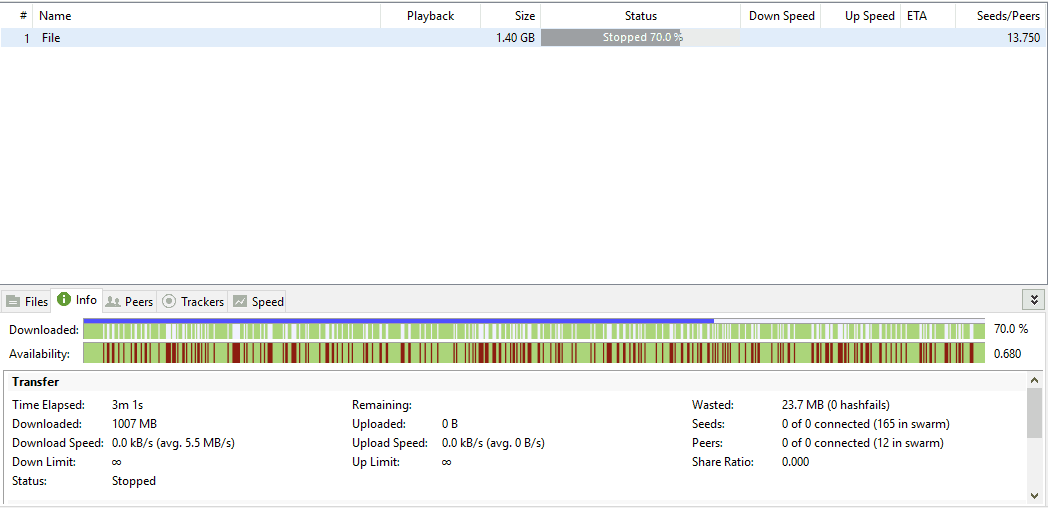Viewport: 1048px width, 508px height.
Task: Open the Speed tab
Action: coord(257,301)
